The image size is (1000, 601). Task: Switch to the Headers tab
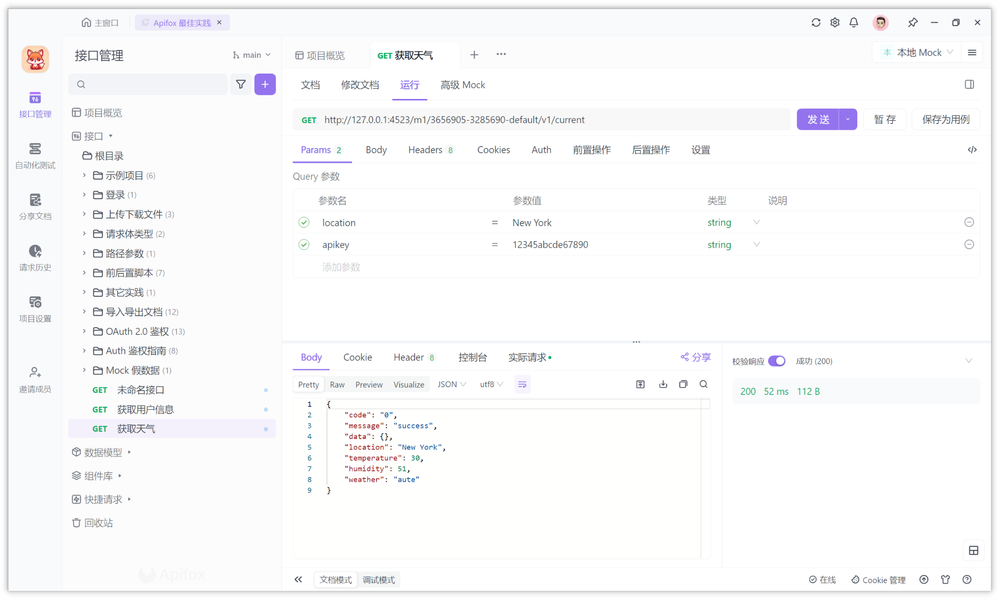tap(424, 149)
